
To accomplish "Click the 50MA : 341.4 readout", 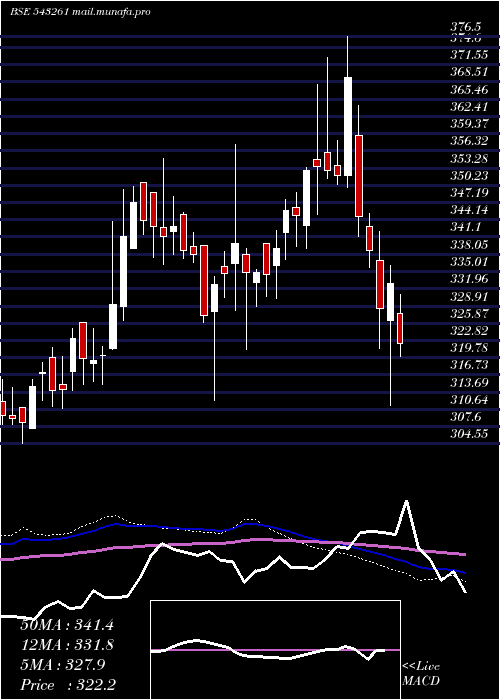I will 67,625.
